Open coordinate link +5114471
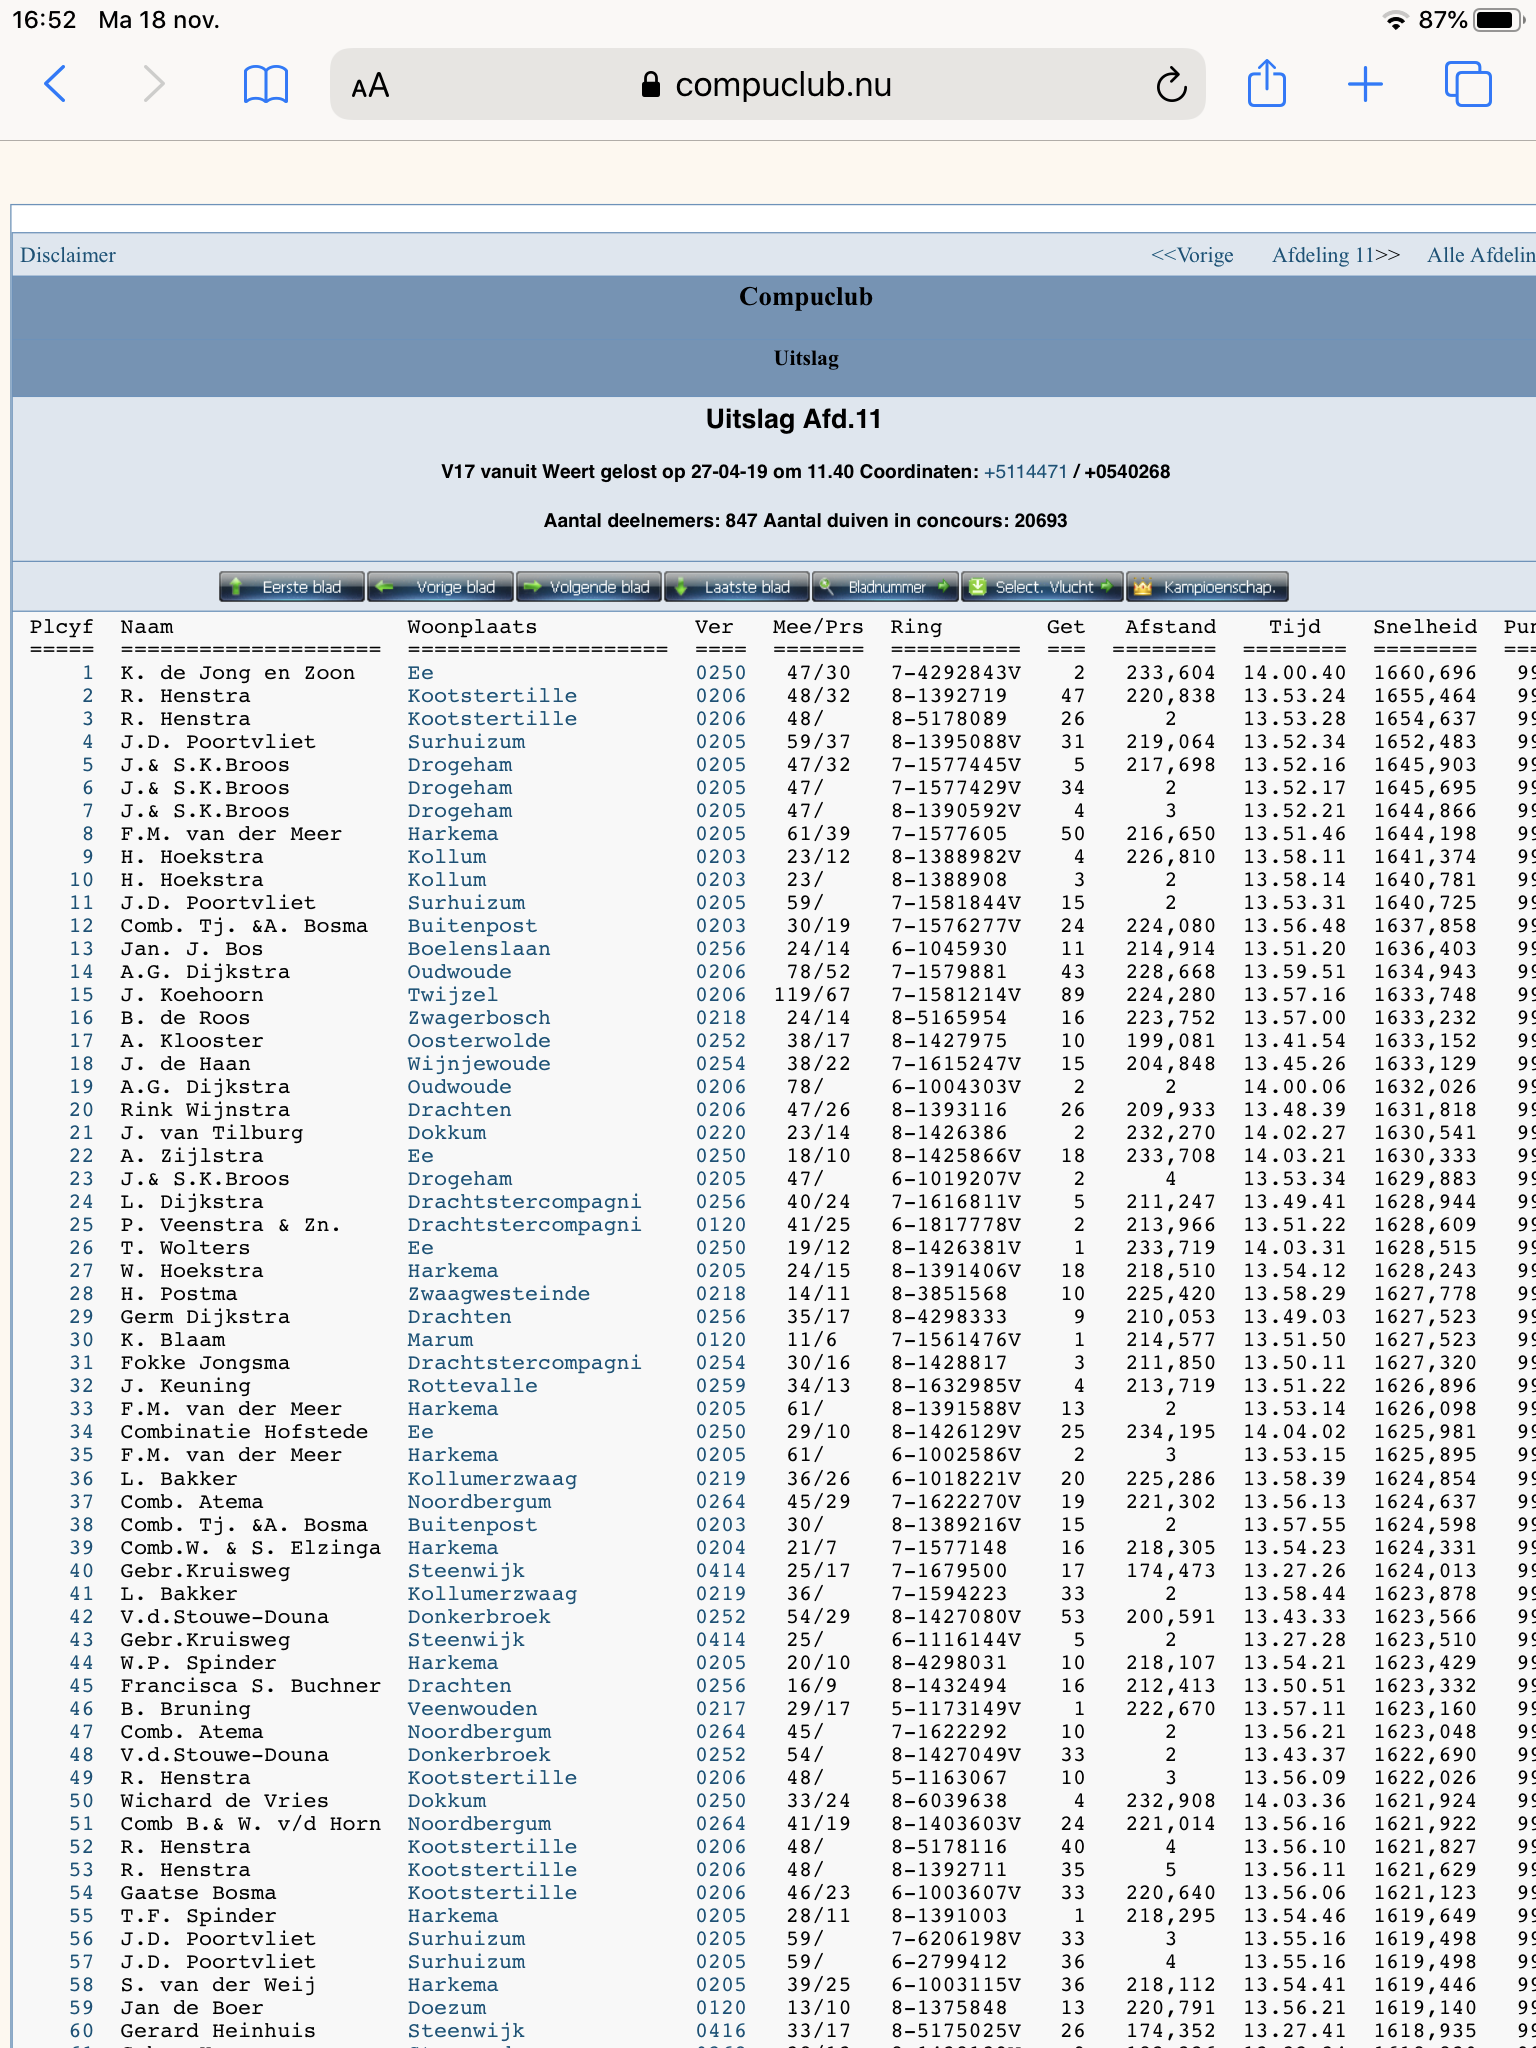 click(1025, 471)
